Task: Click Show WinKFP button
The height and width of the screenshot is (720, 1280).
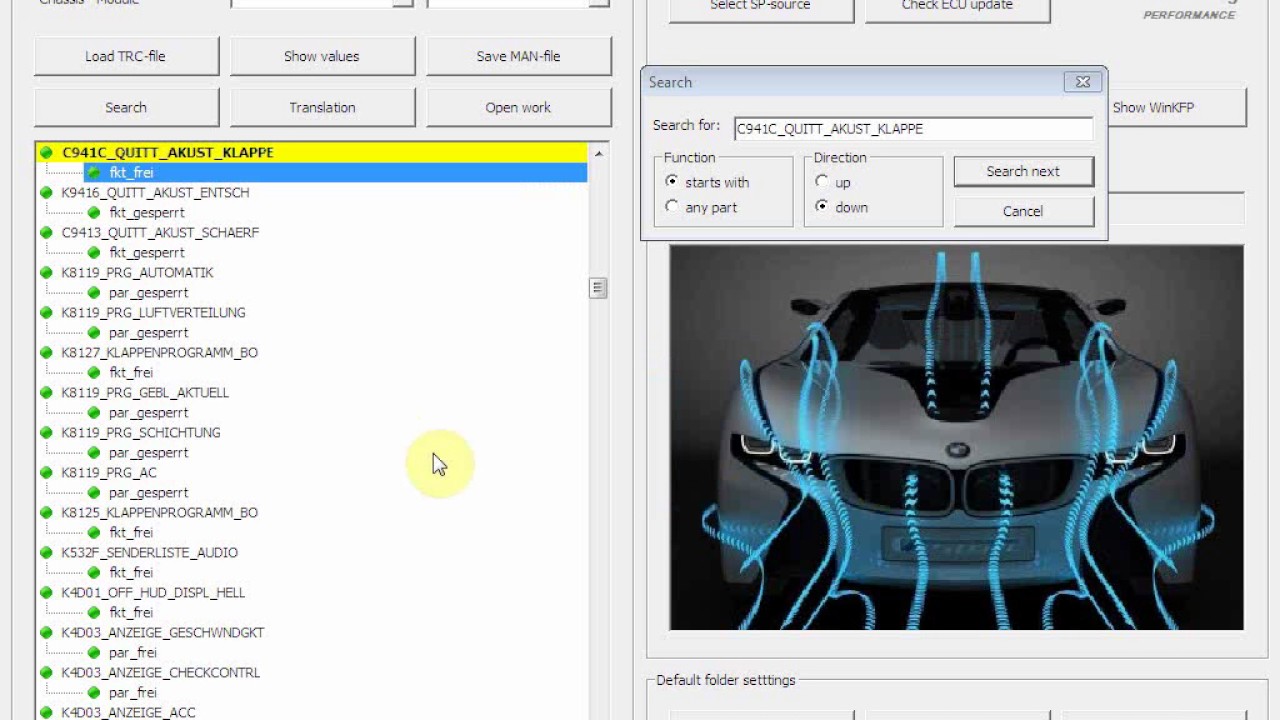Action: pyautogui.click(x=1177, y=107)
